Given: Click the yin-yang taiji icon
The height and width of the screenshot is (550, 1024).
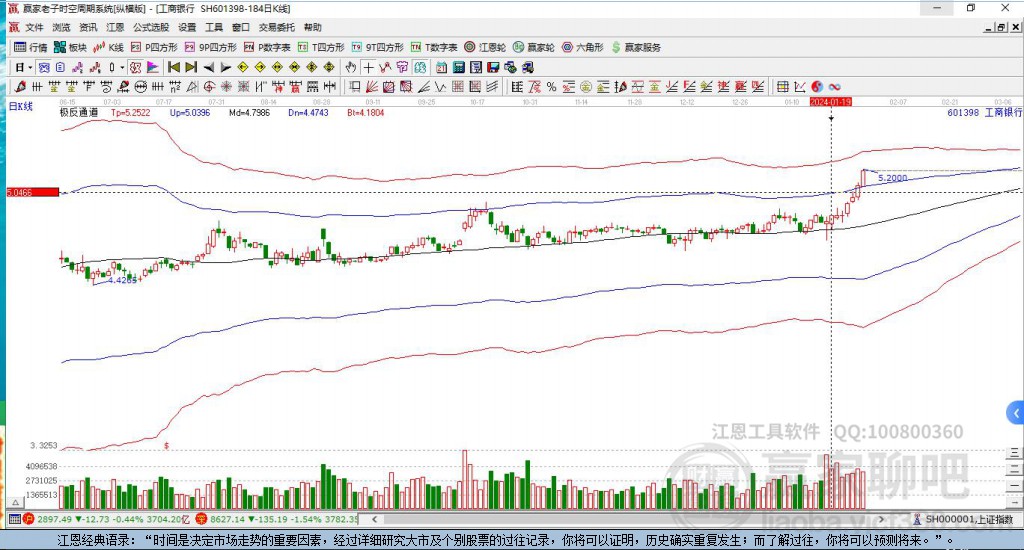Looking at the screenshot, I should click(817, 86).
